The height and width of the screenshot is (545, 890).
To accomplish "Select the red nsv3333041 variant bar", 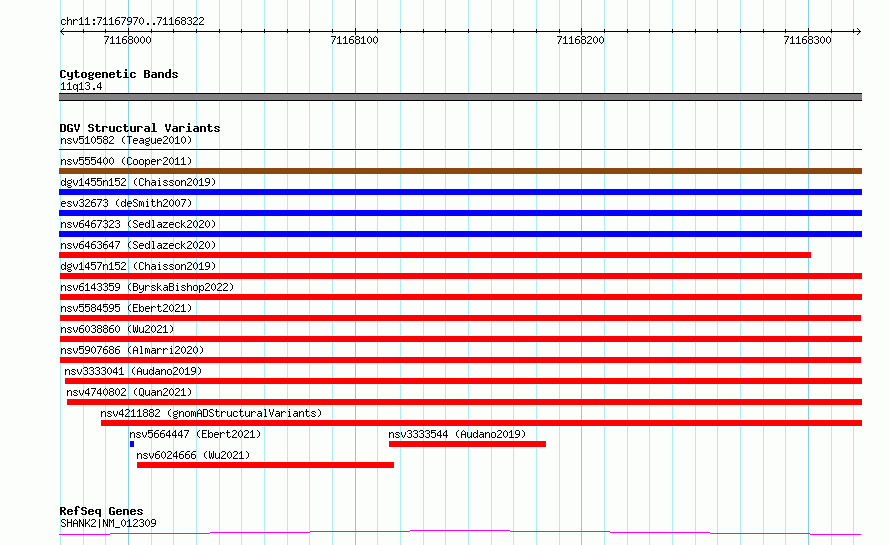I will (463, 381).
